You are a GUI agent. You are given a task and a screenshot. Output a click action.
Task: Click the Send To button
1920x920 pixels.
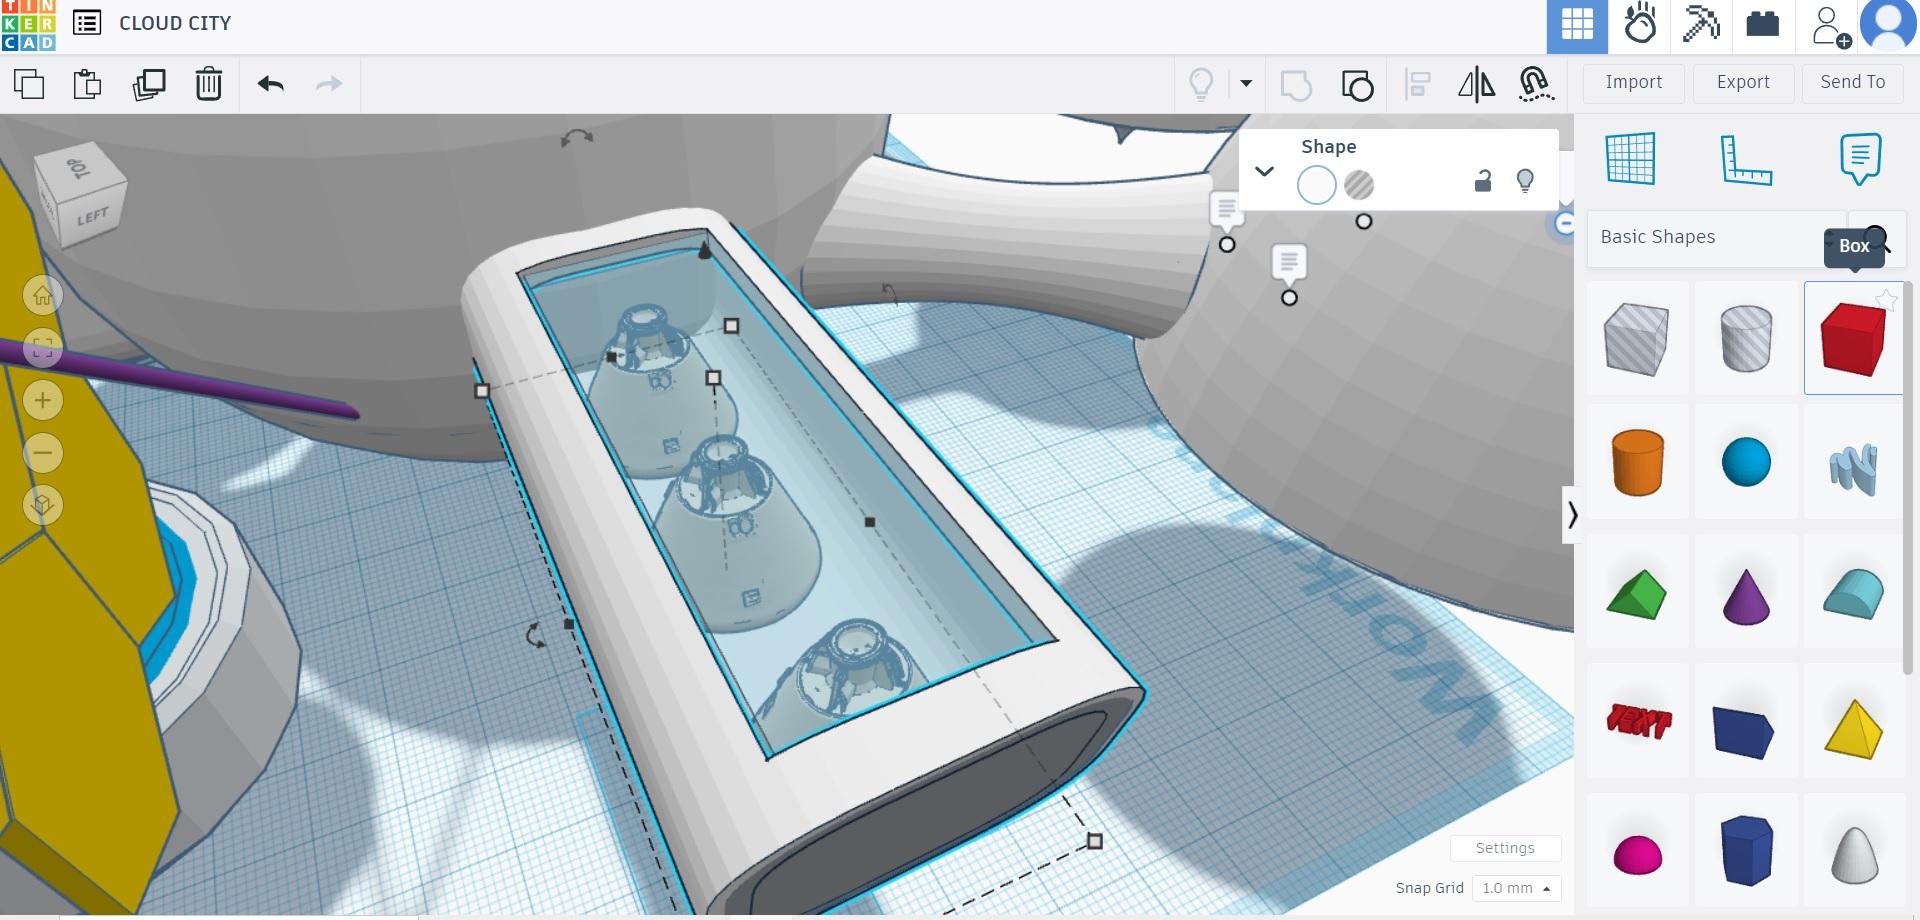(1852, 83)
